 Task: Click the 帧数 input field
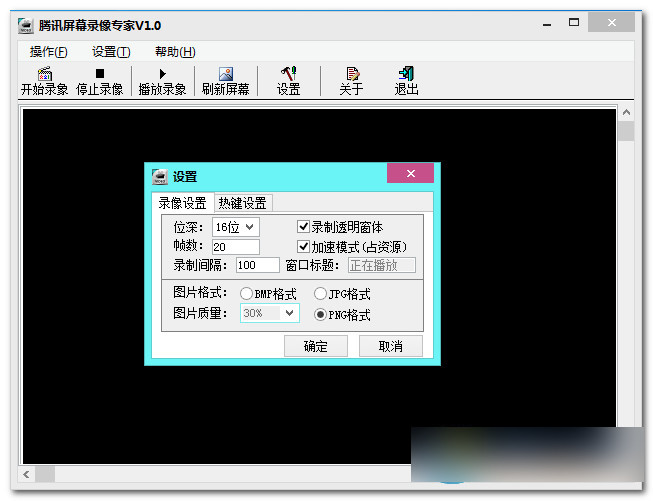(x=236, y=246)
